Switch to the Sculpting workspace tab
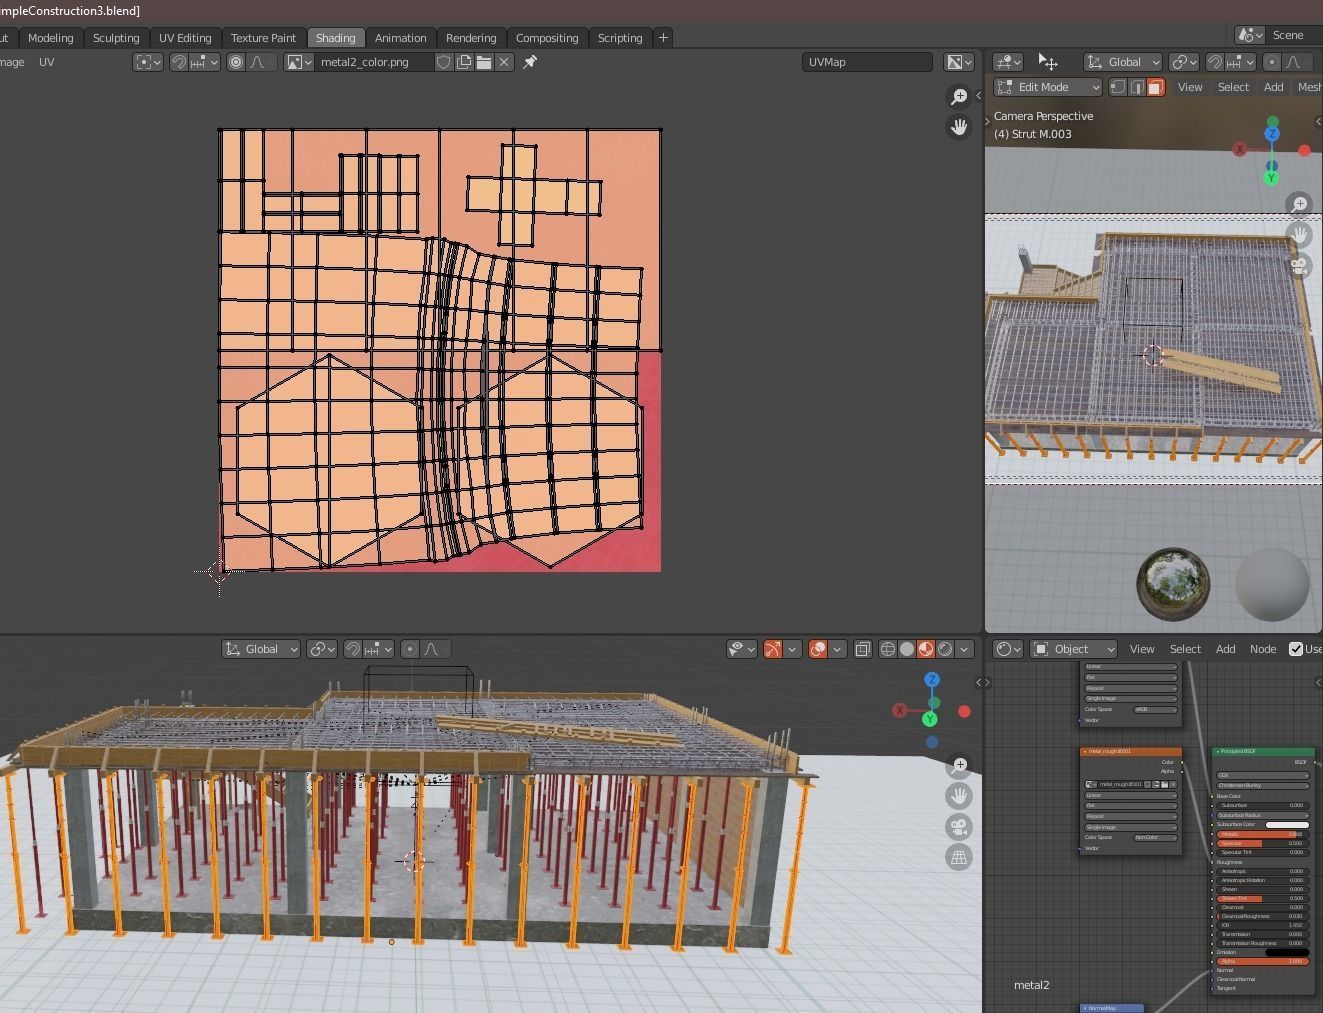Viewport: 1323px width, 1013px height. tap(116, 38)
